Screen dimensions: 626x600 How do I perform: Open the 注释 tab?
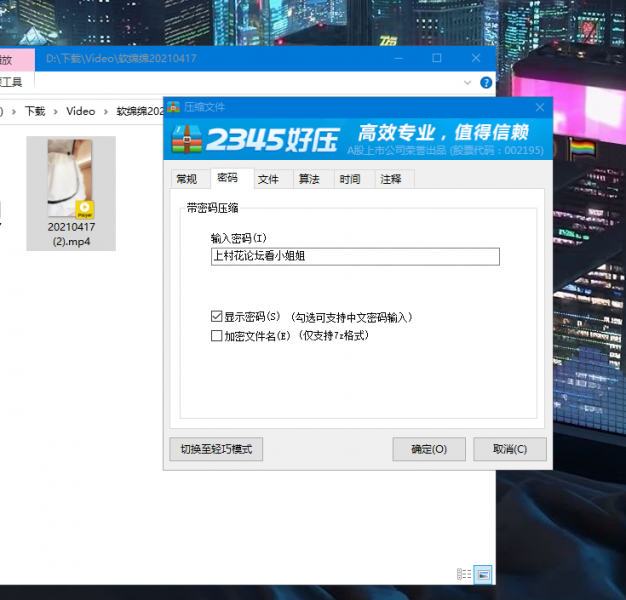coord(390,179)
